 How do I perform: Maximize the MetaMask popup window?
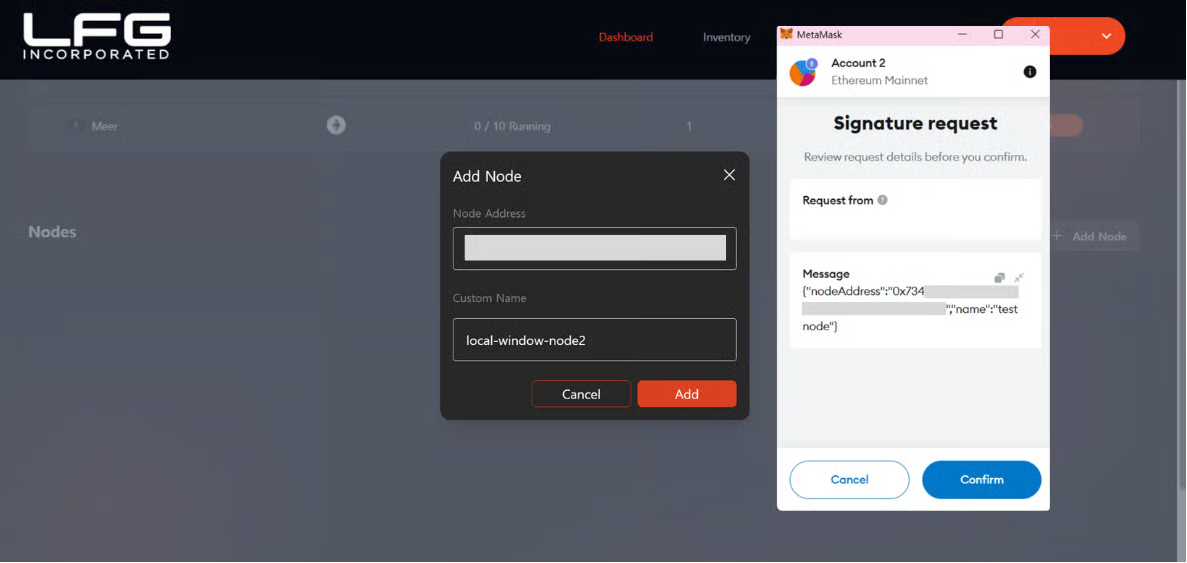pos(998,35)
